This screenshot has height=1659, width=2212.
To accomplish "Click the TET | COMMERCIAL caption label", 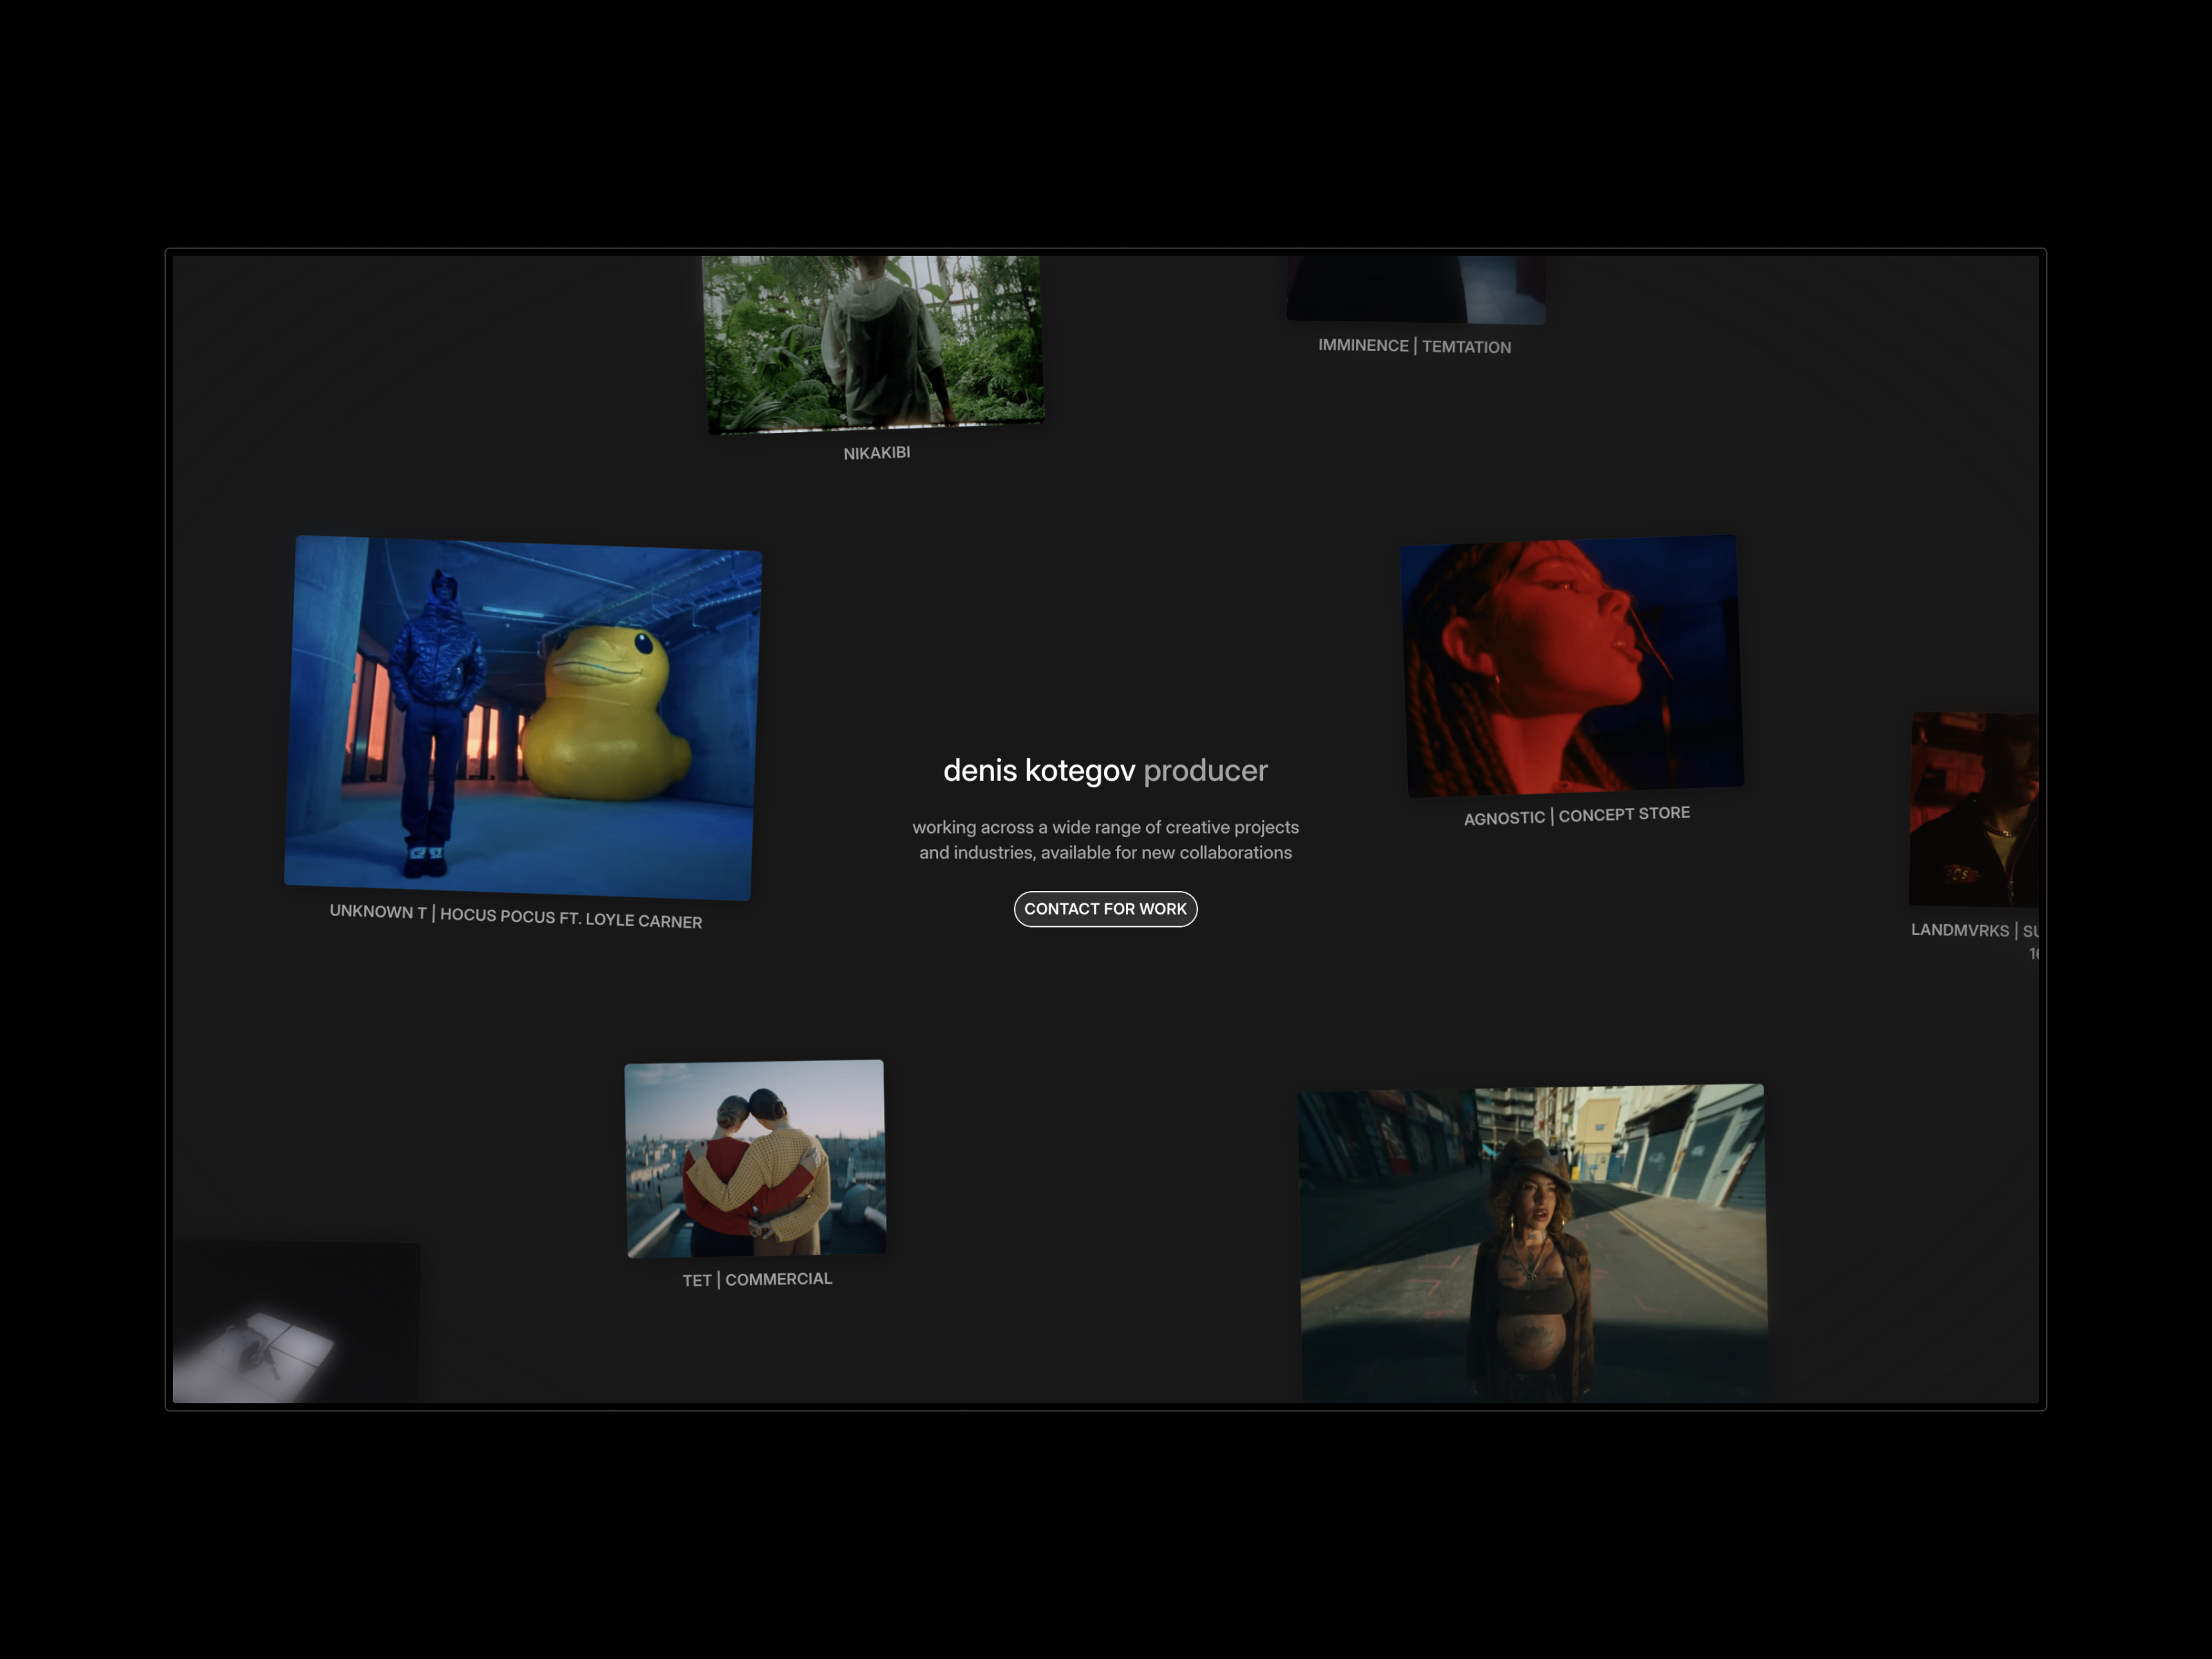I will click(x=756, y=1278).
